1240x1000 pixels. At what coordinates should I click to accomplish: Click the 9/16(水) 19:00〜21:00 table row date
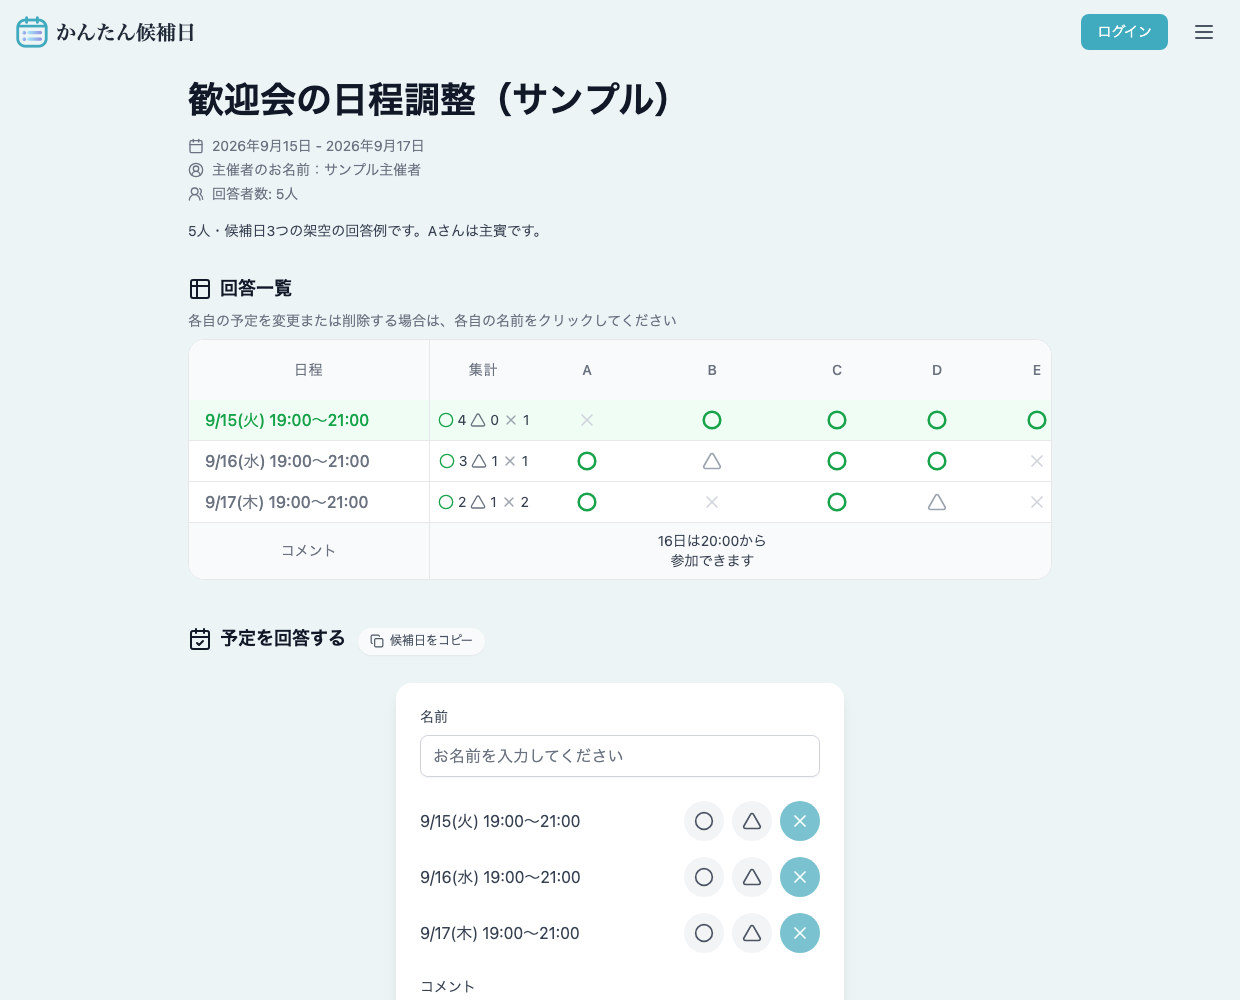(287, 461)
